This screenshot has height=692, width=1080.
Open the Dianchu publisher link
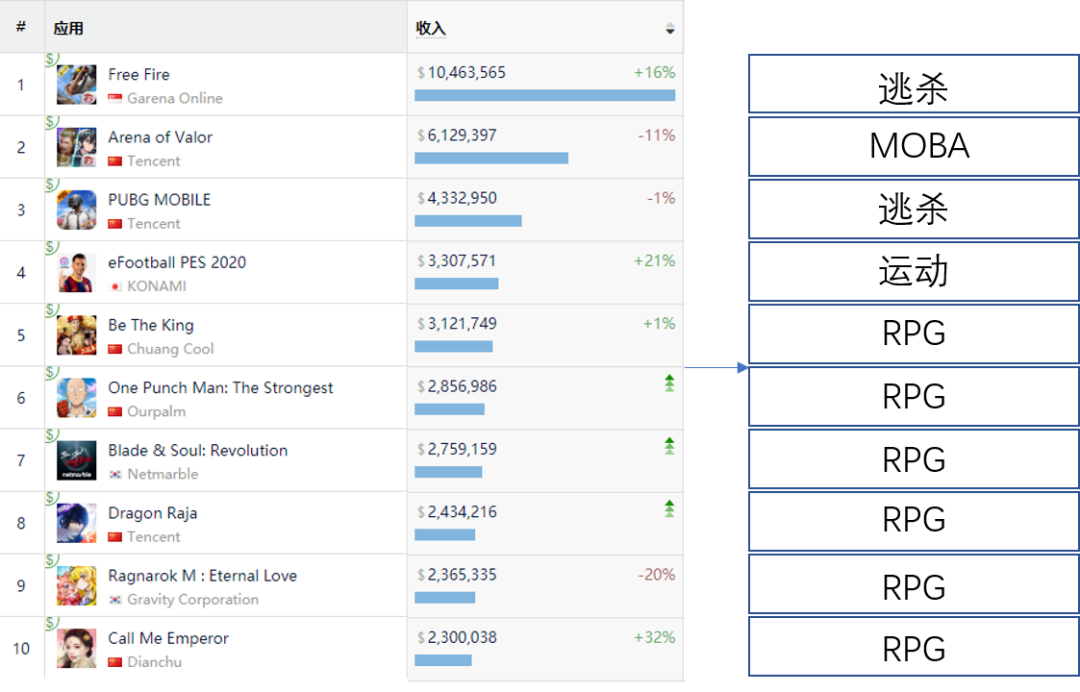tap(154, 662)
